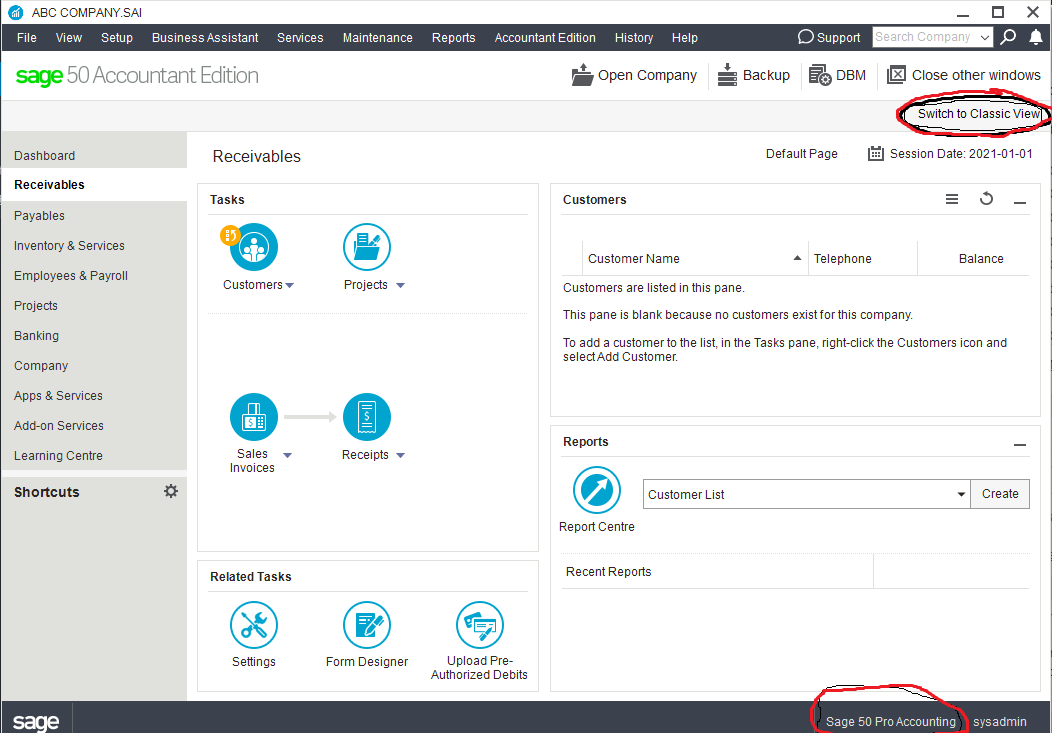The width and height of the screenshot is (1052, 733).
Task: Expand the Receipts dropdown arrow
Action: [401, 455]
